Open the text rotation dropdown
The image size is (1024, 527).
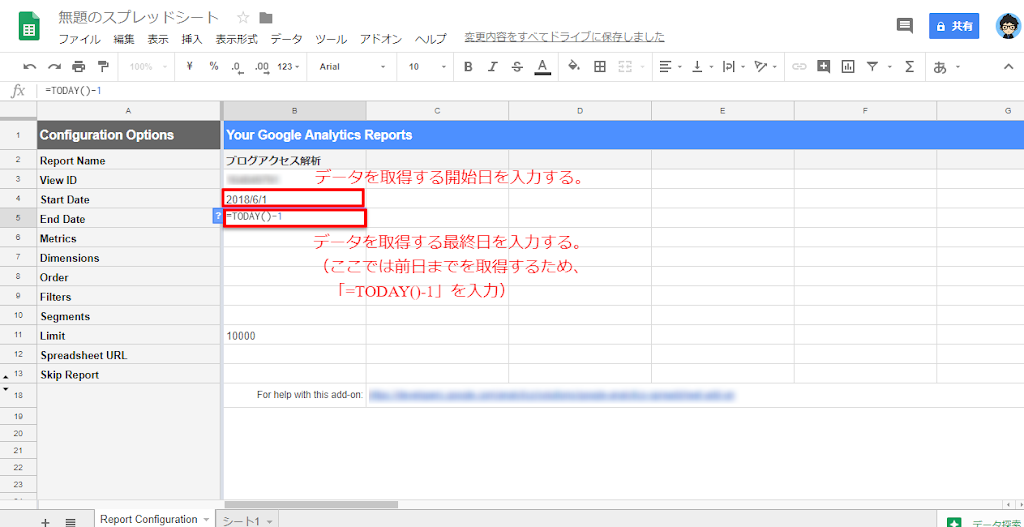tap(765, 67)
